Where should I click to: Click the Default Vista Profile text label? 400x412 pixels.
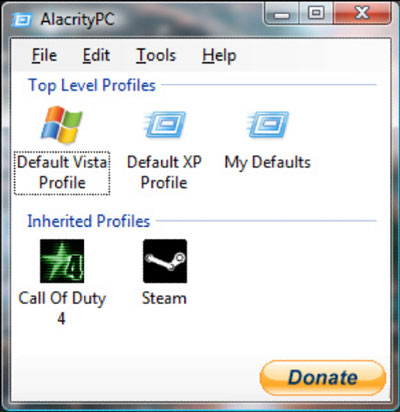point(62,173)
